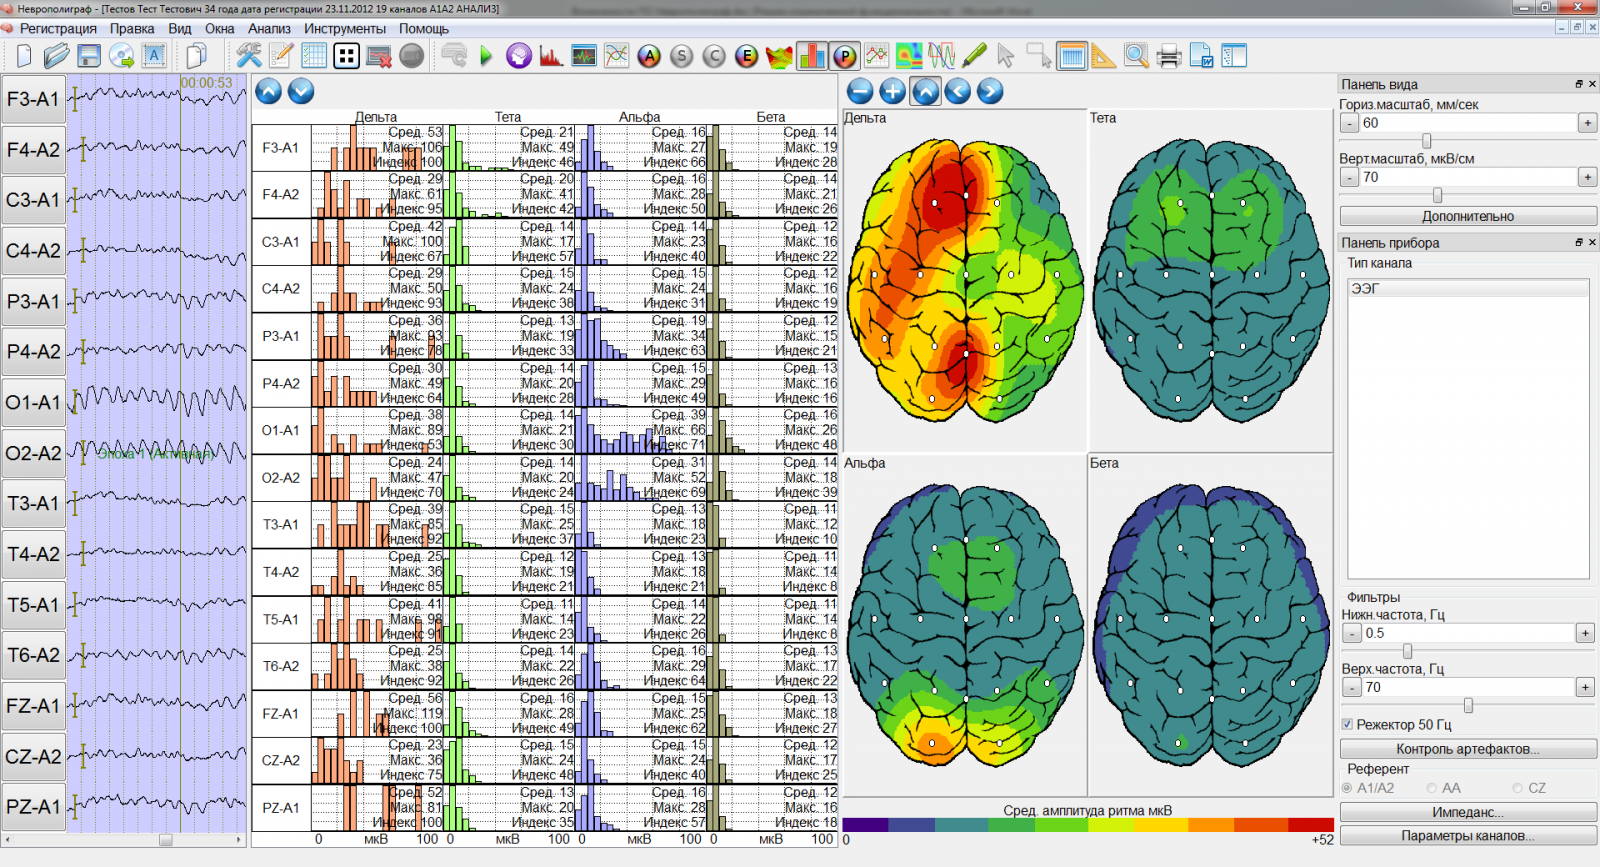Click the Верт.масштаб slider handle
The width and height of the screenshot is (1600, 867).
pyautogui.click(x=1437, y=195)
